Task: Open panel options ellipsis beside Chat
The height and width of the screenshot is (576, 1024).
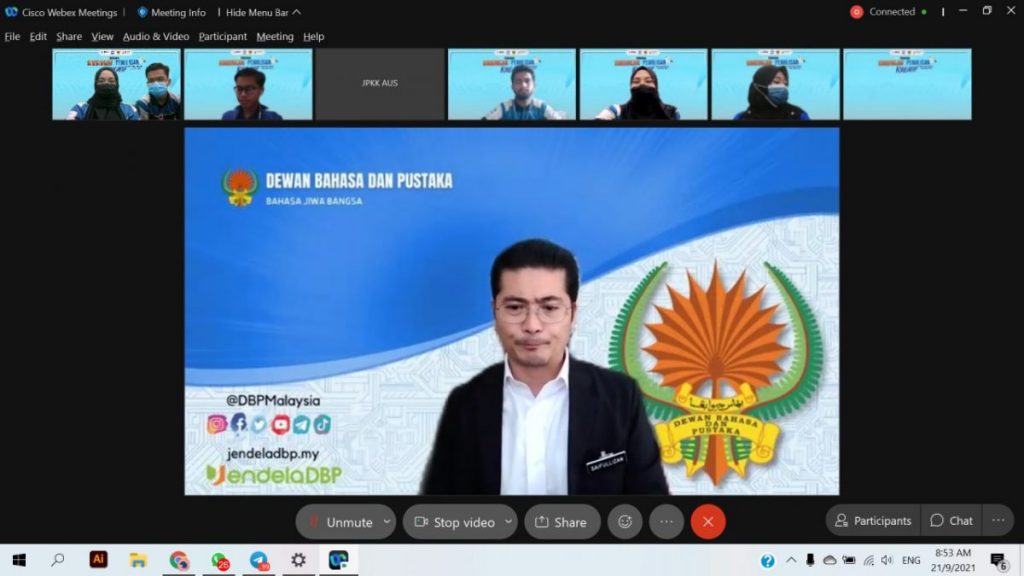Action: [x=998, y=520]
